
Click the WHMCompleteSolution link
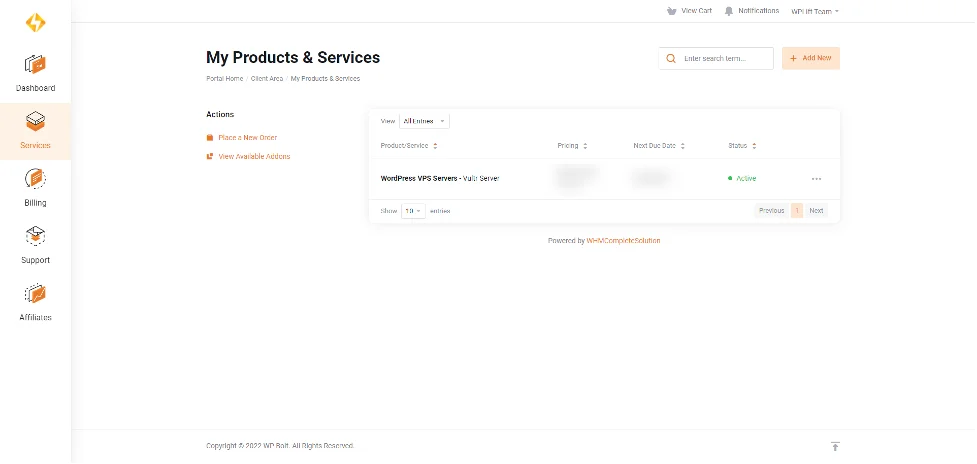[x=623, y=240]
